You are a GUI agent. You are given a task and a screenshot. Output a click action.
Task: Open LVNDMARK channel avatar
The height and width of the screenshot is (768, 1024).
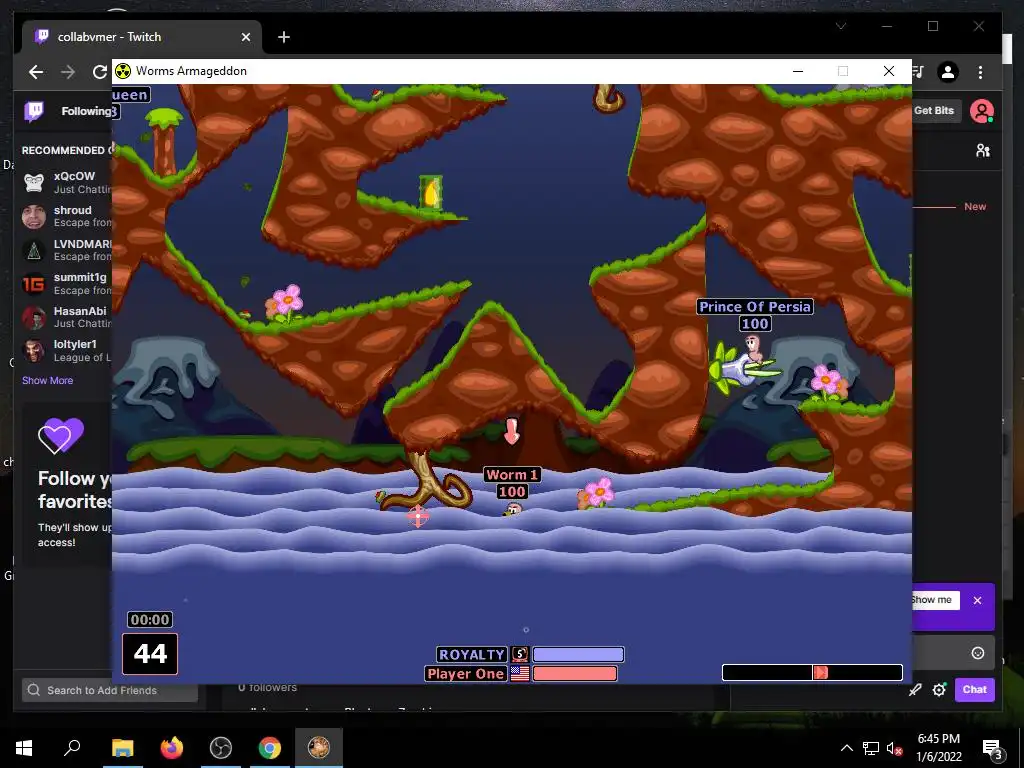34,250
